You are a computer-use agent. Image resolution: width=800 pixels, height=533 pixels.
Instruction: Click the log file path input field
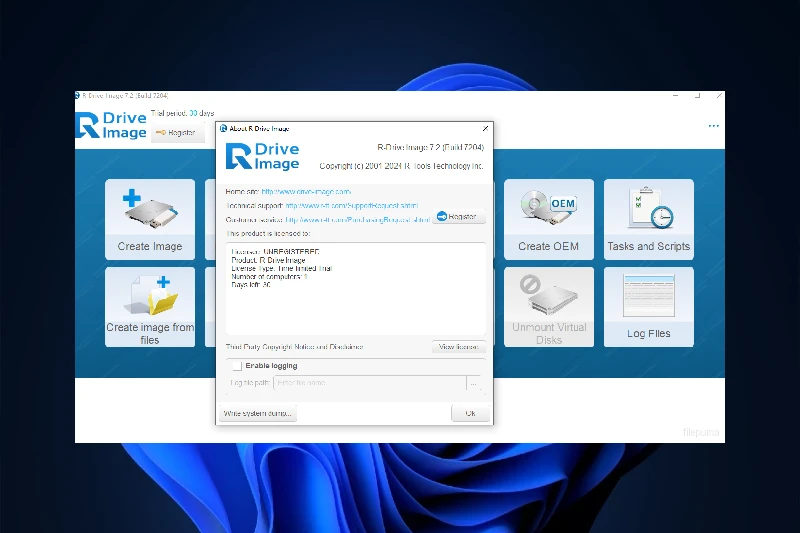point(369,383)
